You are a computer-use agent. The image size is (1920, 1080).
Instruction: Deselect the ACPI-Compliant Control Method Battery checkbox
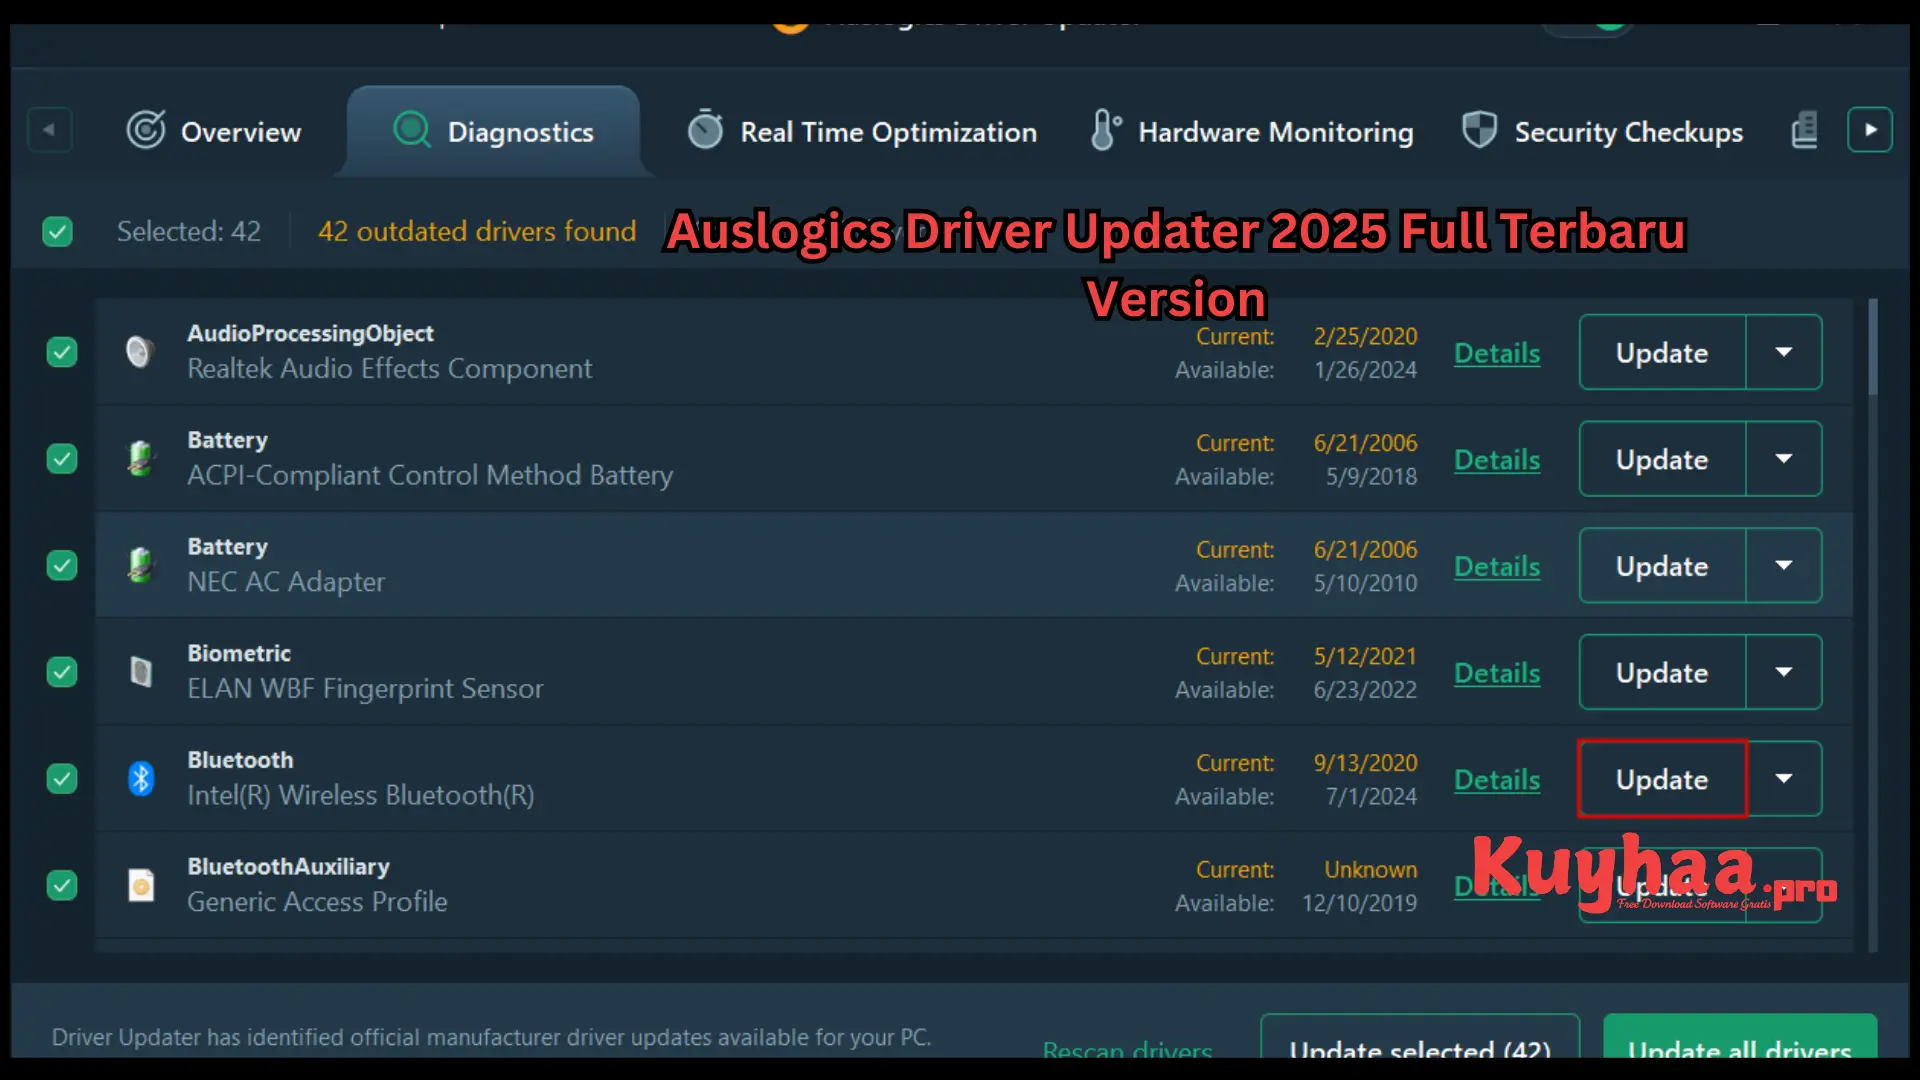click(x=61, y=459)
